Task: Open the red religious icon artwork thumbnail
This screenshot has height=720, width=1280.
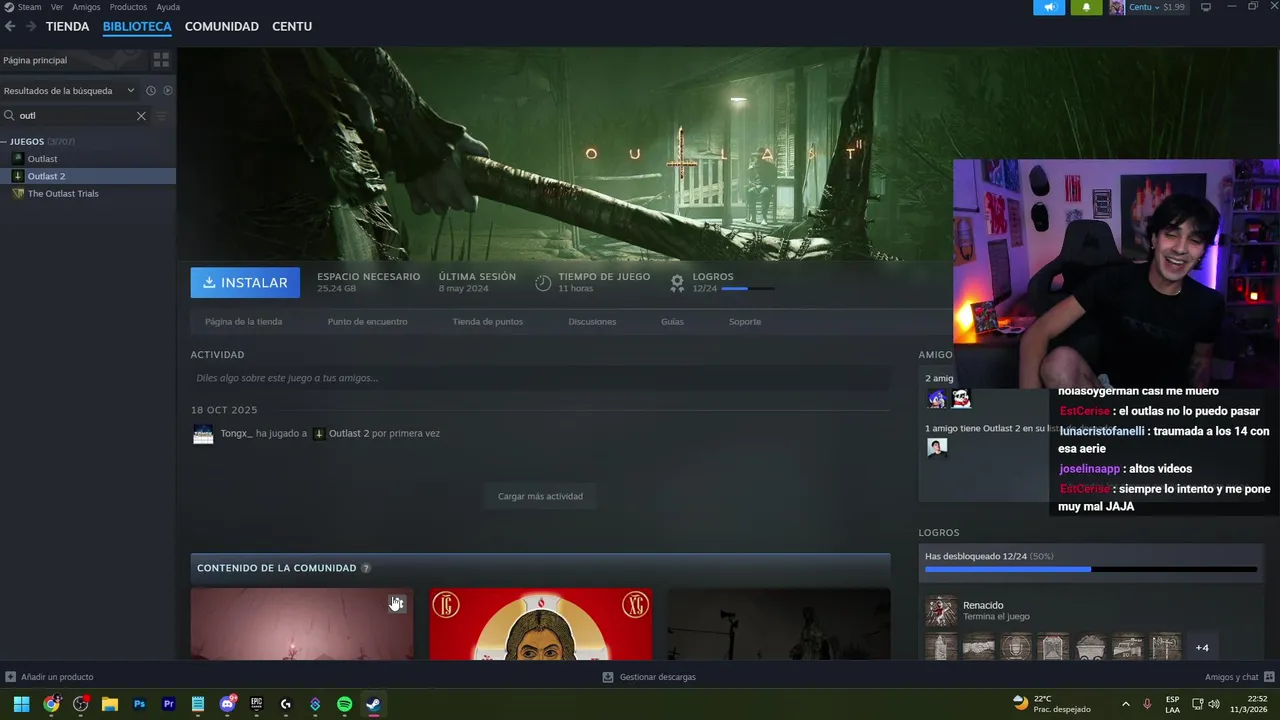Action: pyautogui.click(x=540, y=624)
